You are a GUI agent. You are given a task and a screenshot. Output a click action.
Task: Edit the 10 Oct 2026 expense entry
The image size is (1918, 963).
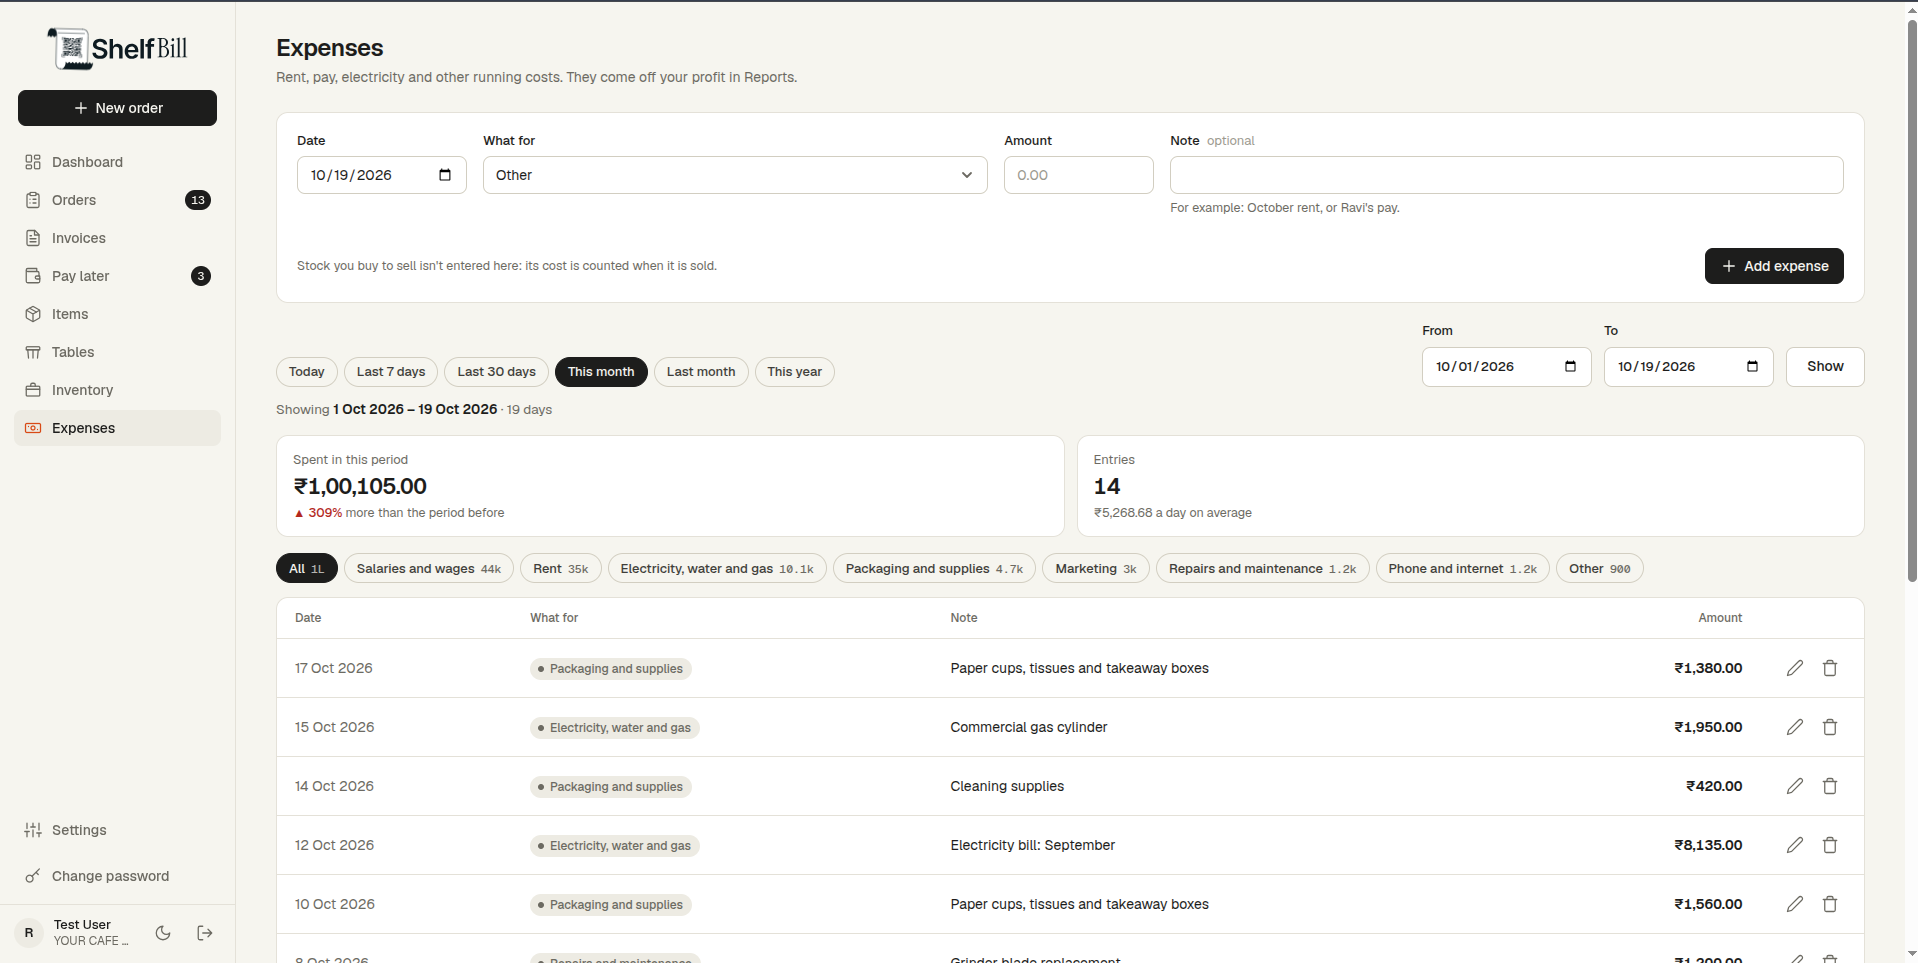(1795, 904)
